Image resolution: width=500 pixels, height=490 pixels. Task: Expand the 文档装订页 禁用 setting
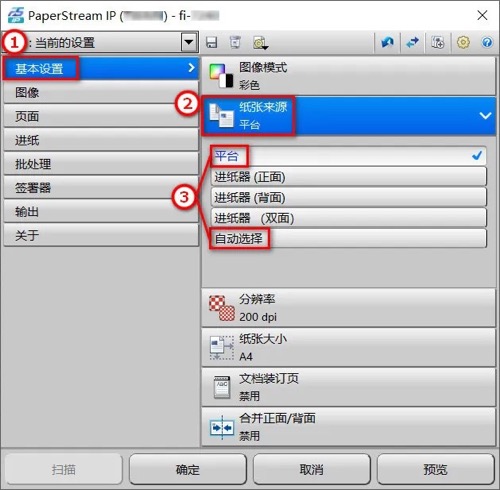349,387
